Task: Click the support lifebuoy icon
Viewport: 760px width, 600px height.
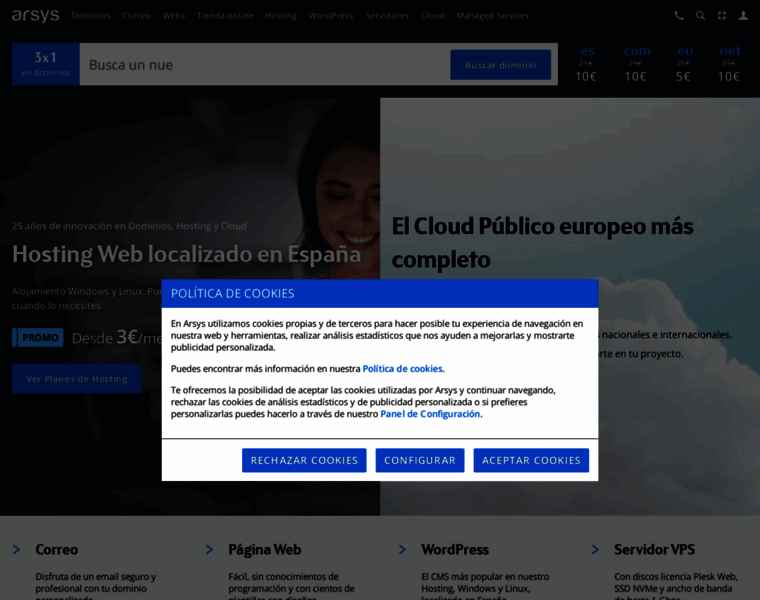Action: click(x=722, y=16)
